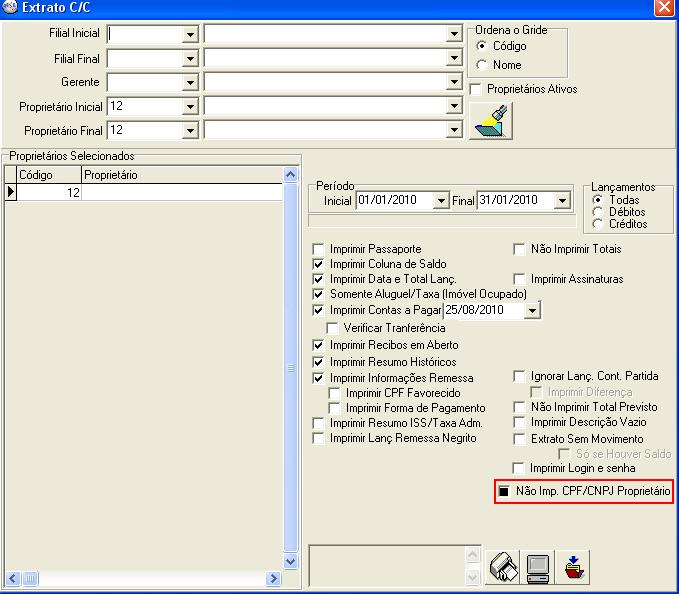Enable Proprietários Ativos checkbox
679x594 pixels.
(476, 89)
